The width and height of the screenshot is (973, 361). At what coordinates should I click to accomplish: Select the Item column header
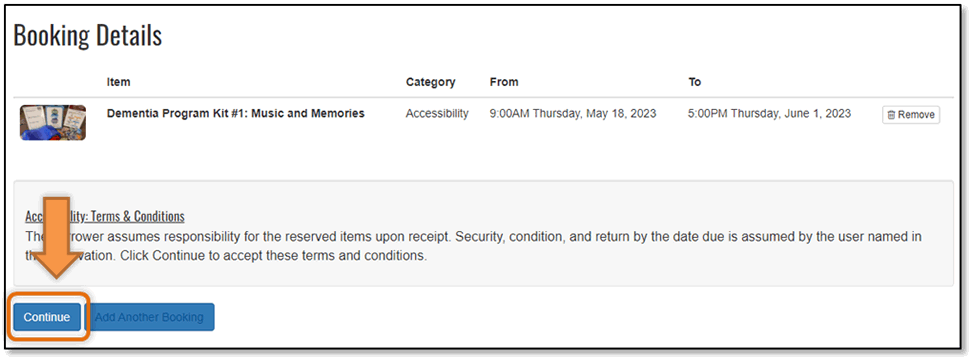point(119,82)
